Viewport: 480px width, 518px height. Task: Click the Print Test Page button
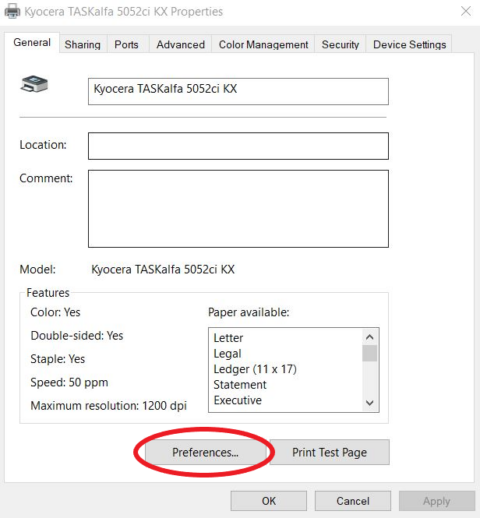[x=329, y=452]
